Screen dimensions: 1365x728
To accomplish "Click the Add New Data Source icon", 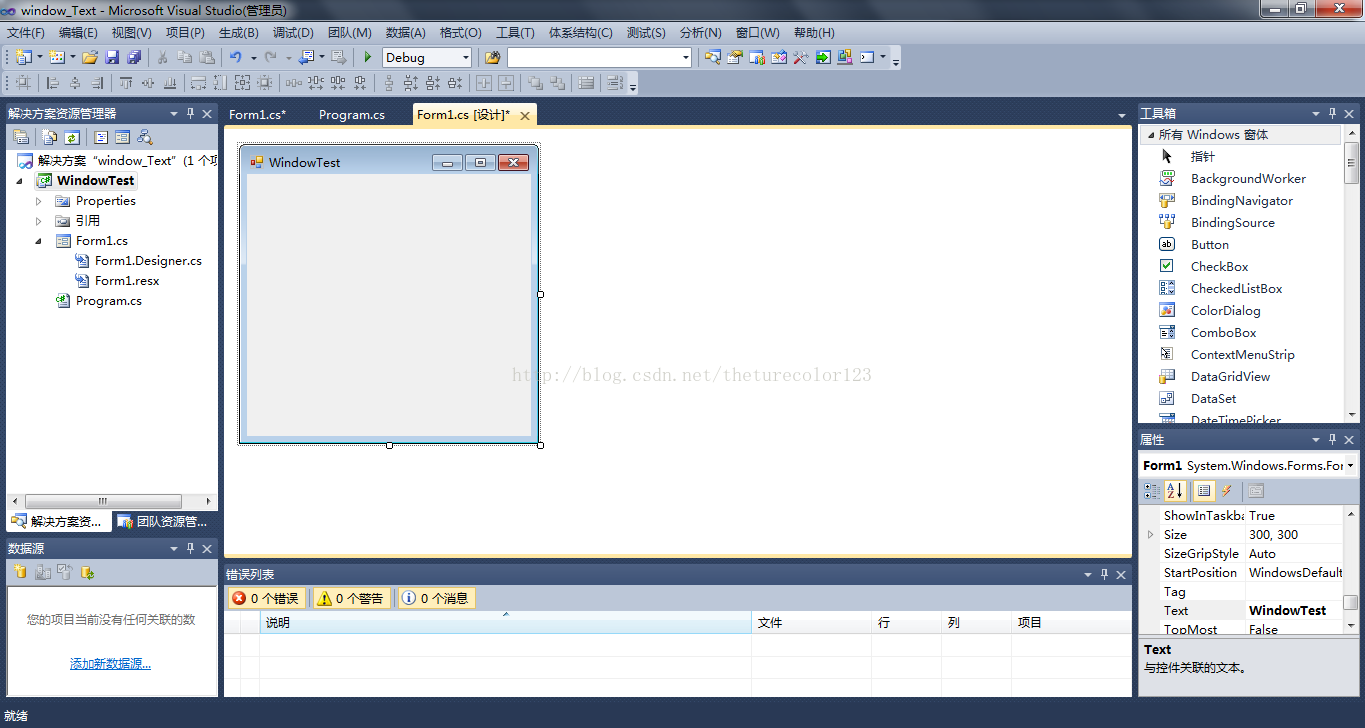I will 19,572.
